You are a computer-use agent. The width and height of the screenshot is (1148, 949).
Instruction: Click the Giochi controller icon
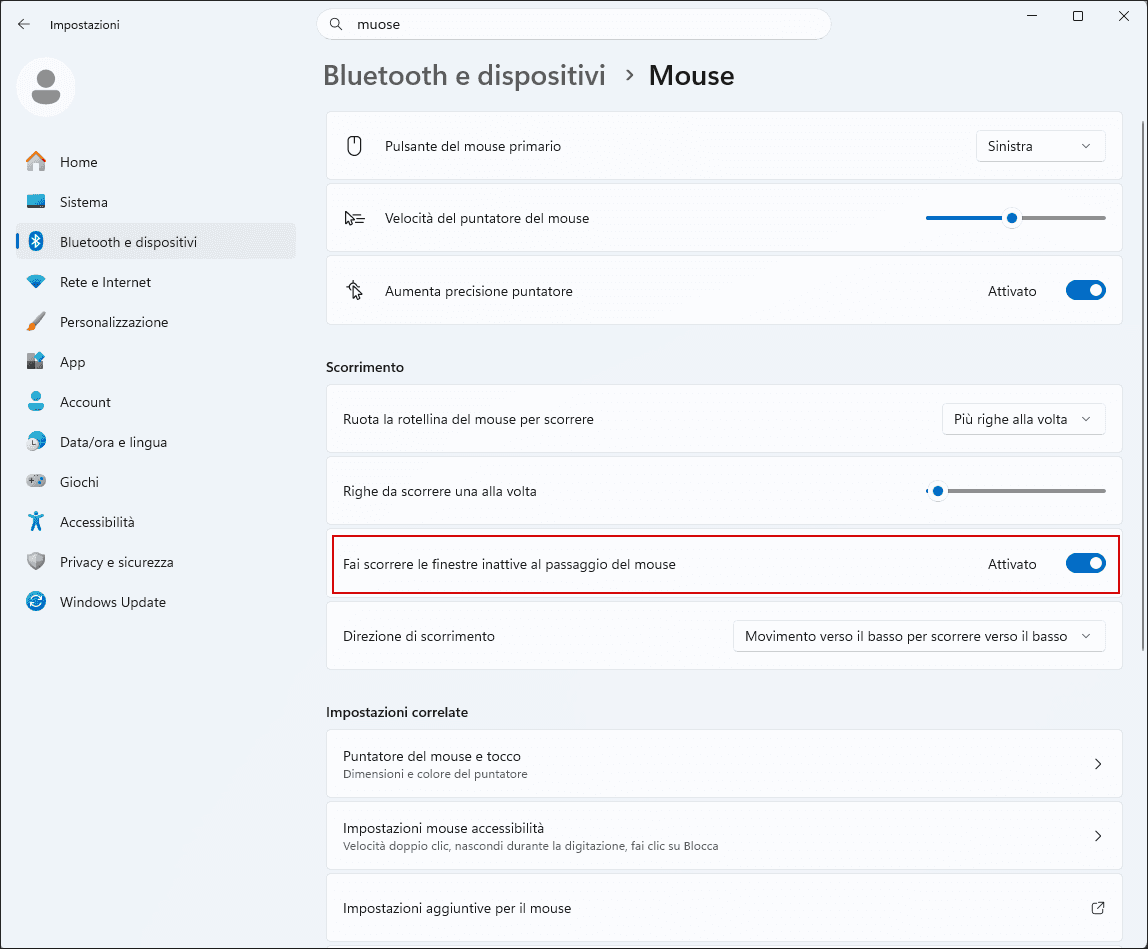point(35,482)
